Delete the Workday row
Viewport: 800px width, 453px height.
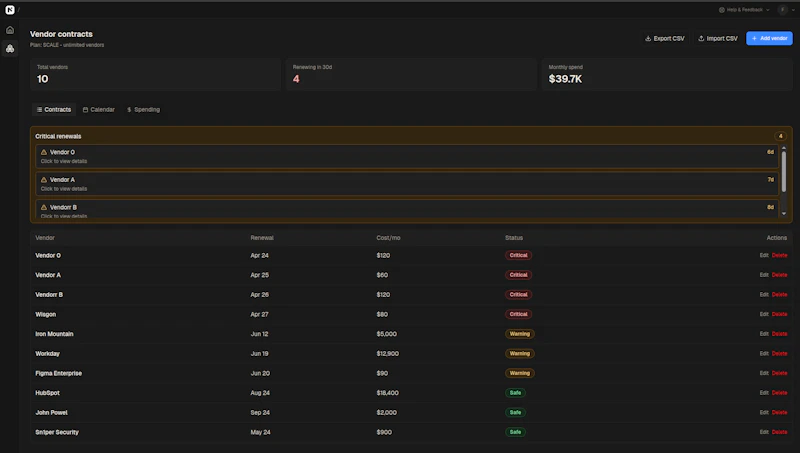pyautogui.click(x=779, y=354)
